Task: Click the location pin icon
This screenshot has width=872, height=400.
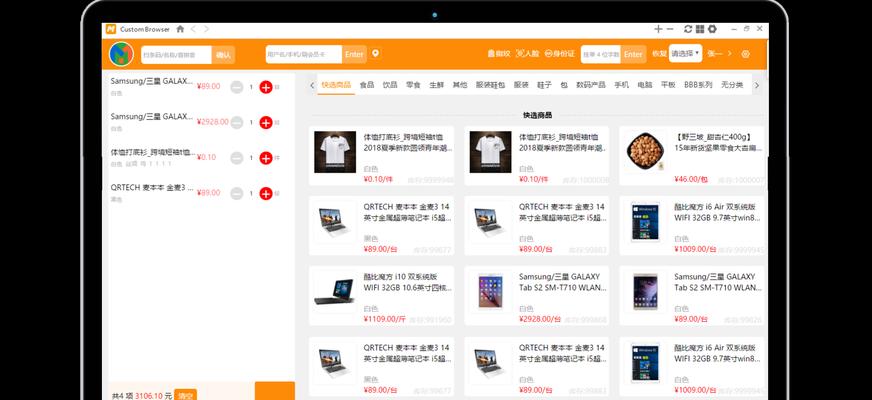Action: click(376, 53)
